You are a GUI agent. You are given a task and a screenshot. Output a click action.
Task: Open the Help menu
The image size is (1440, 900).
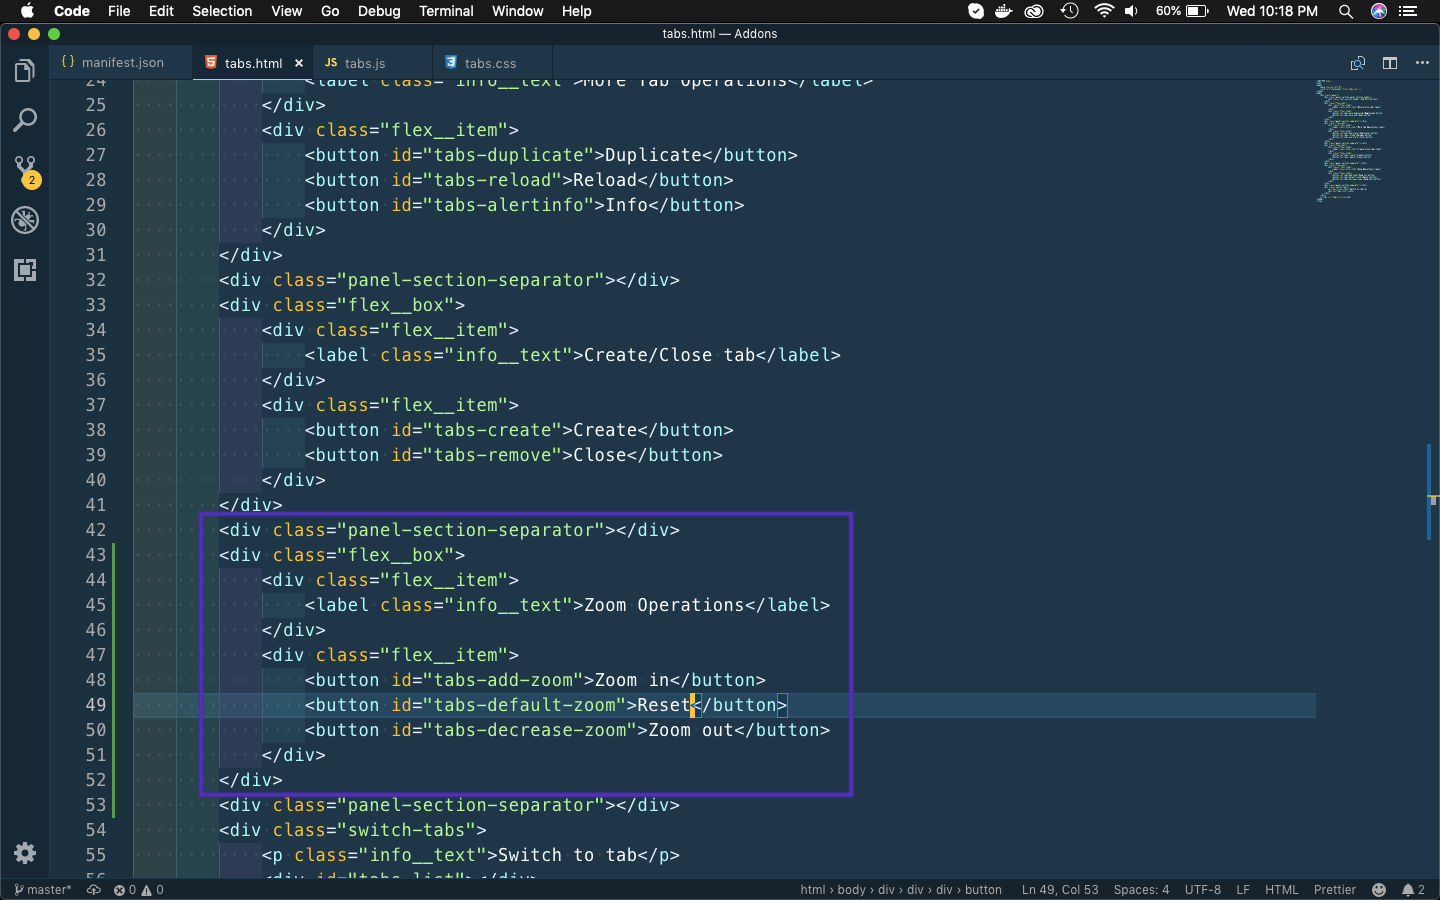click(x=576, y=11)
